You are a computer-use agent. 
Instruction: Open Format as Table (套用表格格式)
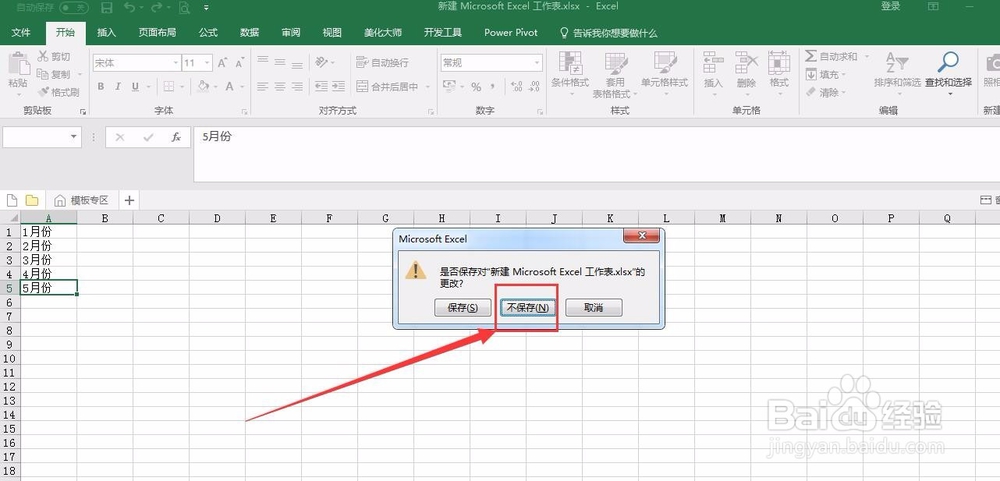[615, 75]
